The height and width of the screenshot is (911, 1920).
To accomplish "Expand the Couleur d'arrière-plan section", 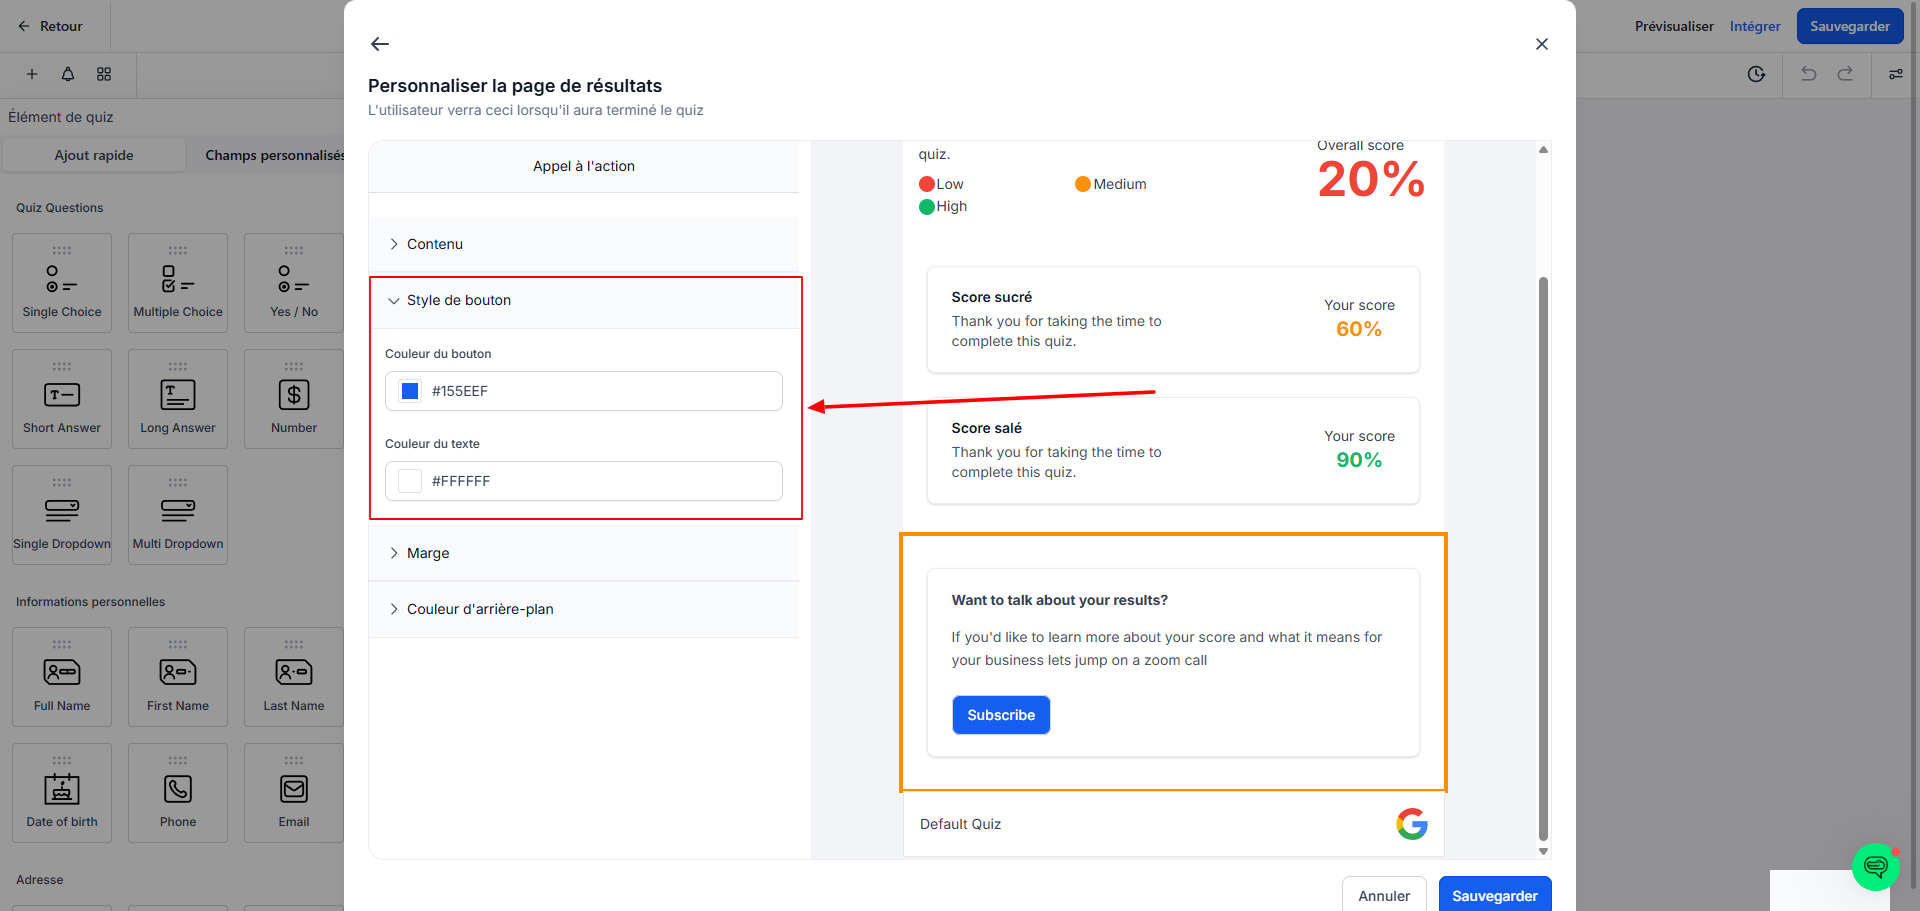I will 584,609.
